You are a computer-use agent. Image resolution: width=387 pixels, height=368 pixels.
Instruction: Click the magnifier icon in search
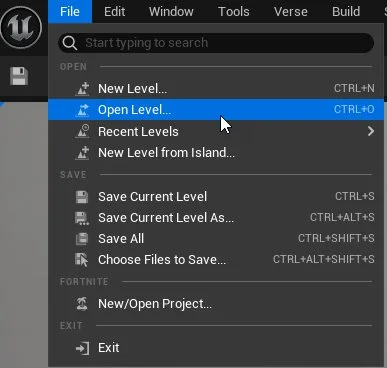point(70,43)
